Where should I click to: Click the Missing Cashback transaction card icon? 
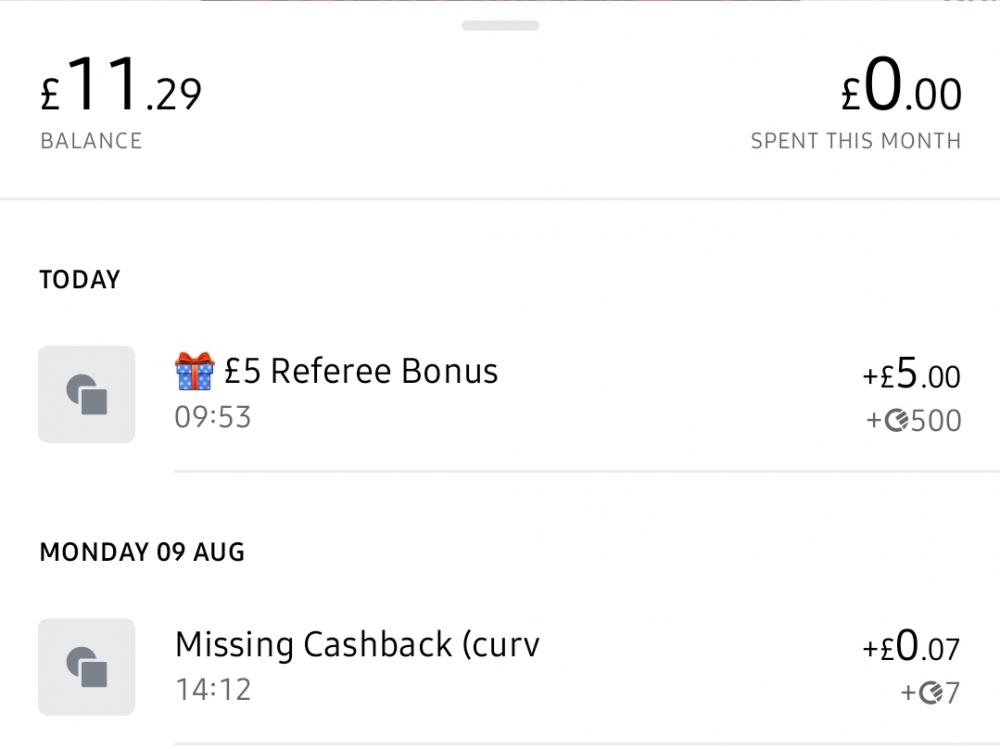pyautogui.click(x=87, y=666)
